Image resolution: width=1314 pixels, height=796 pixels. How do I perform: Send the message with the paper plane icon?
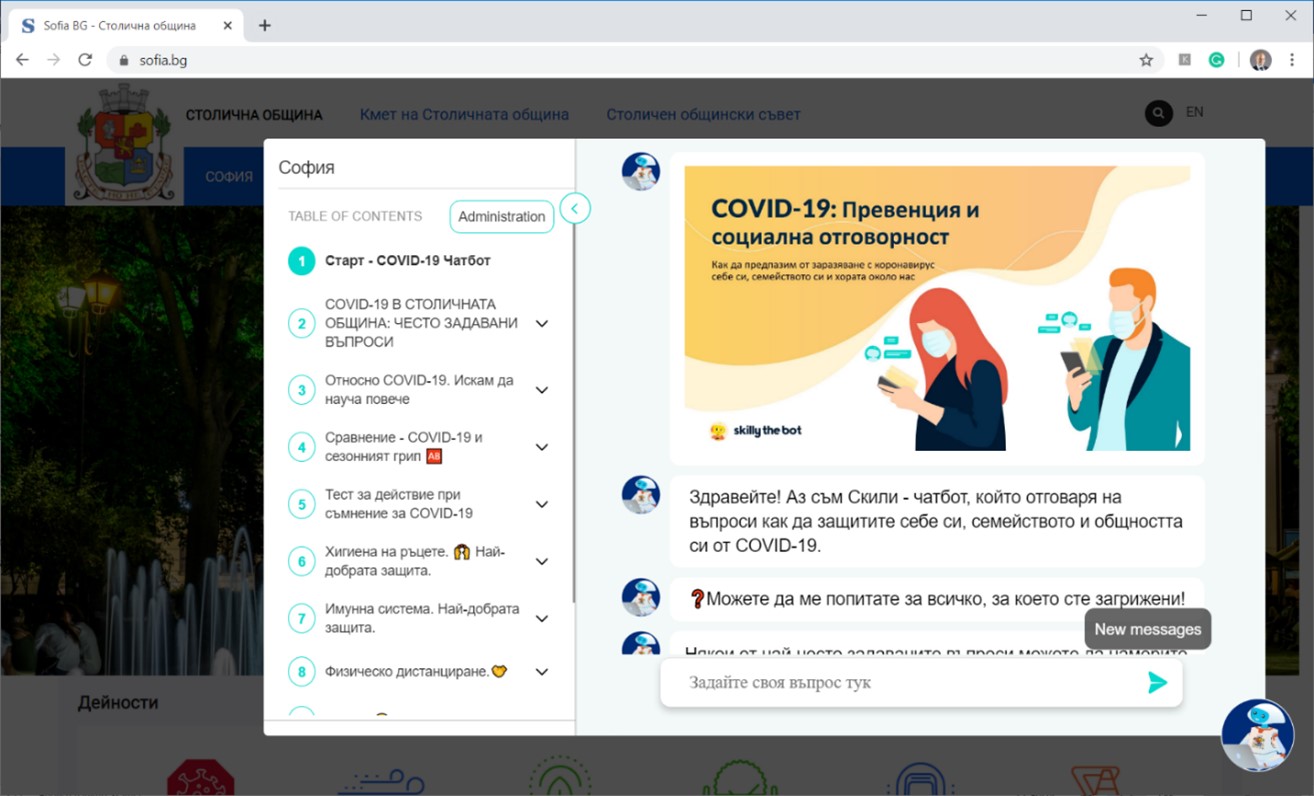tap(1157, 683)
